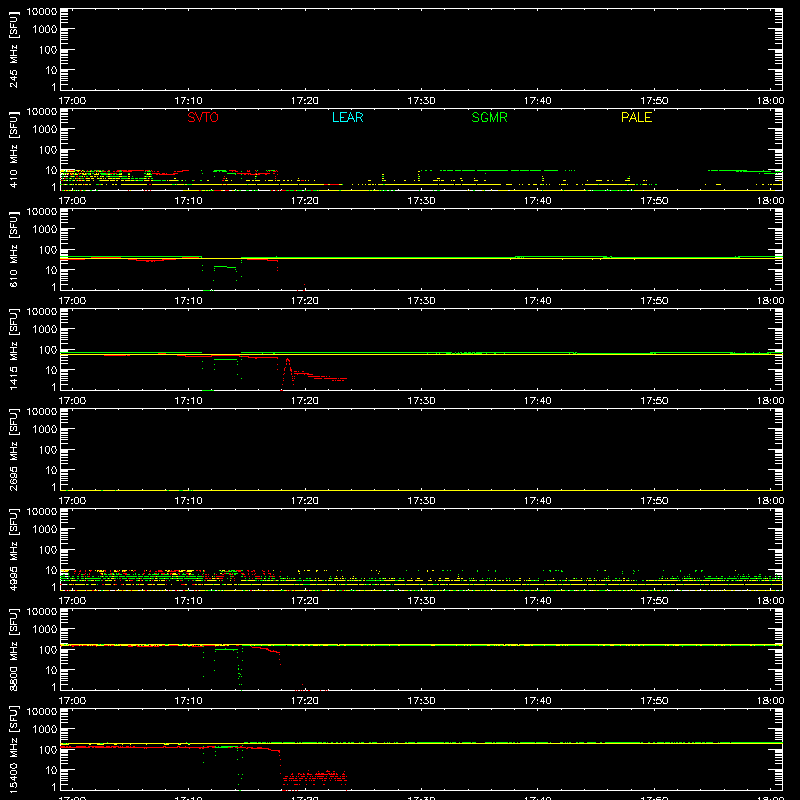Click 17:20 time label under 610 MHz panel
Screen dimensions: 800x800
coord(305,301)
